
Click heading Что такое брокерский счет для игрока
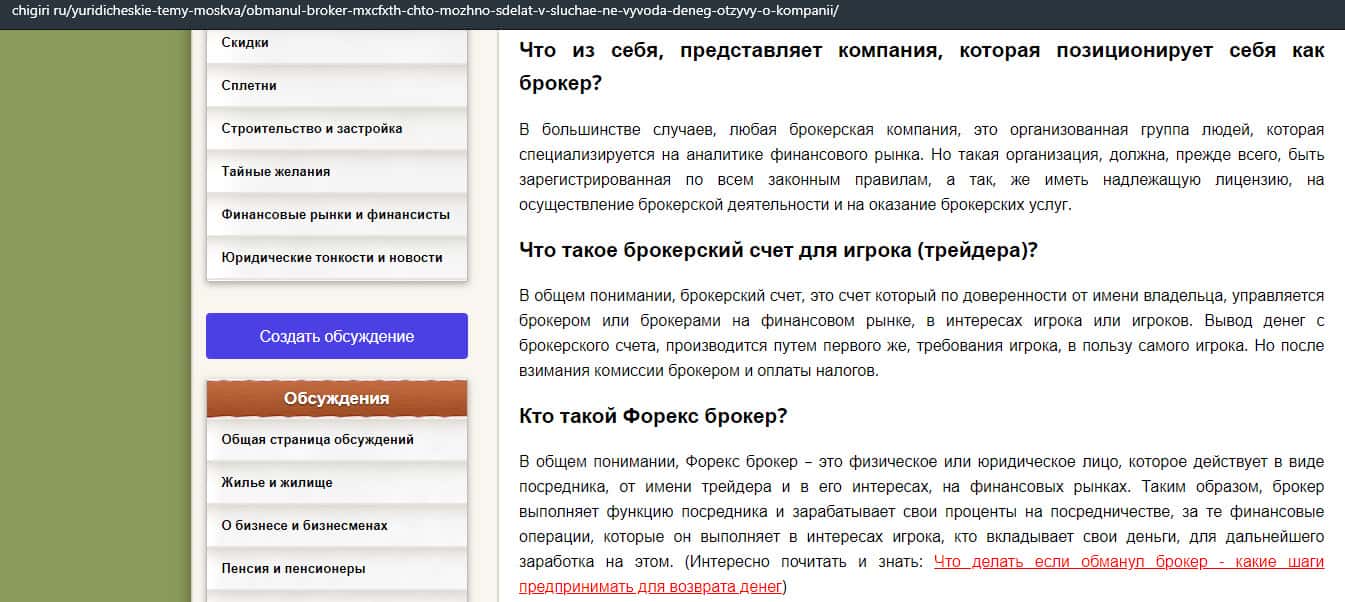tap(778, 251)
